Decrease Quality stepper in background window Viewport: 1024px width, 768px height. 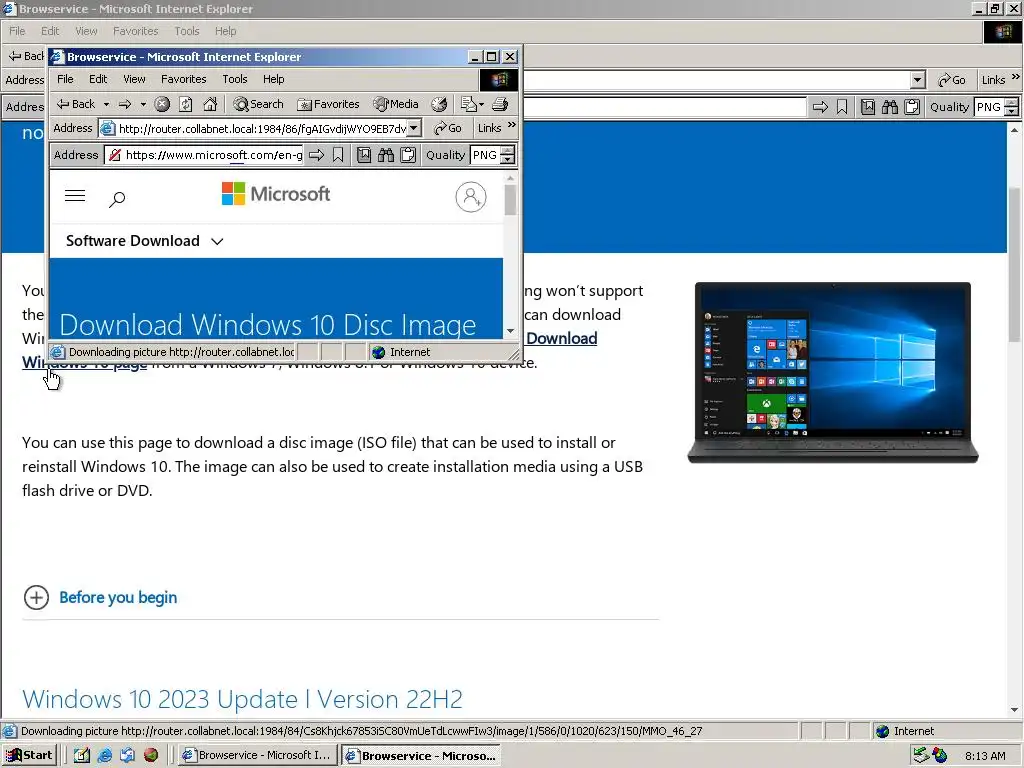click(x=1012, y=112)
